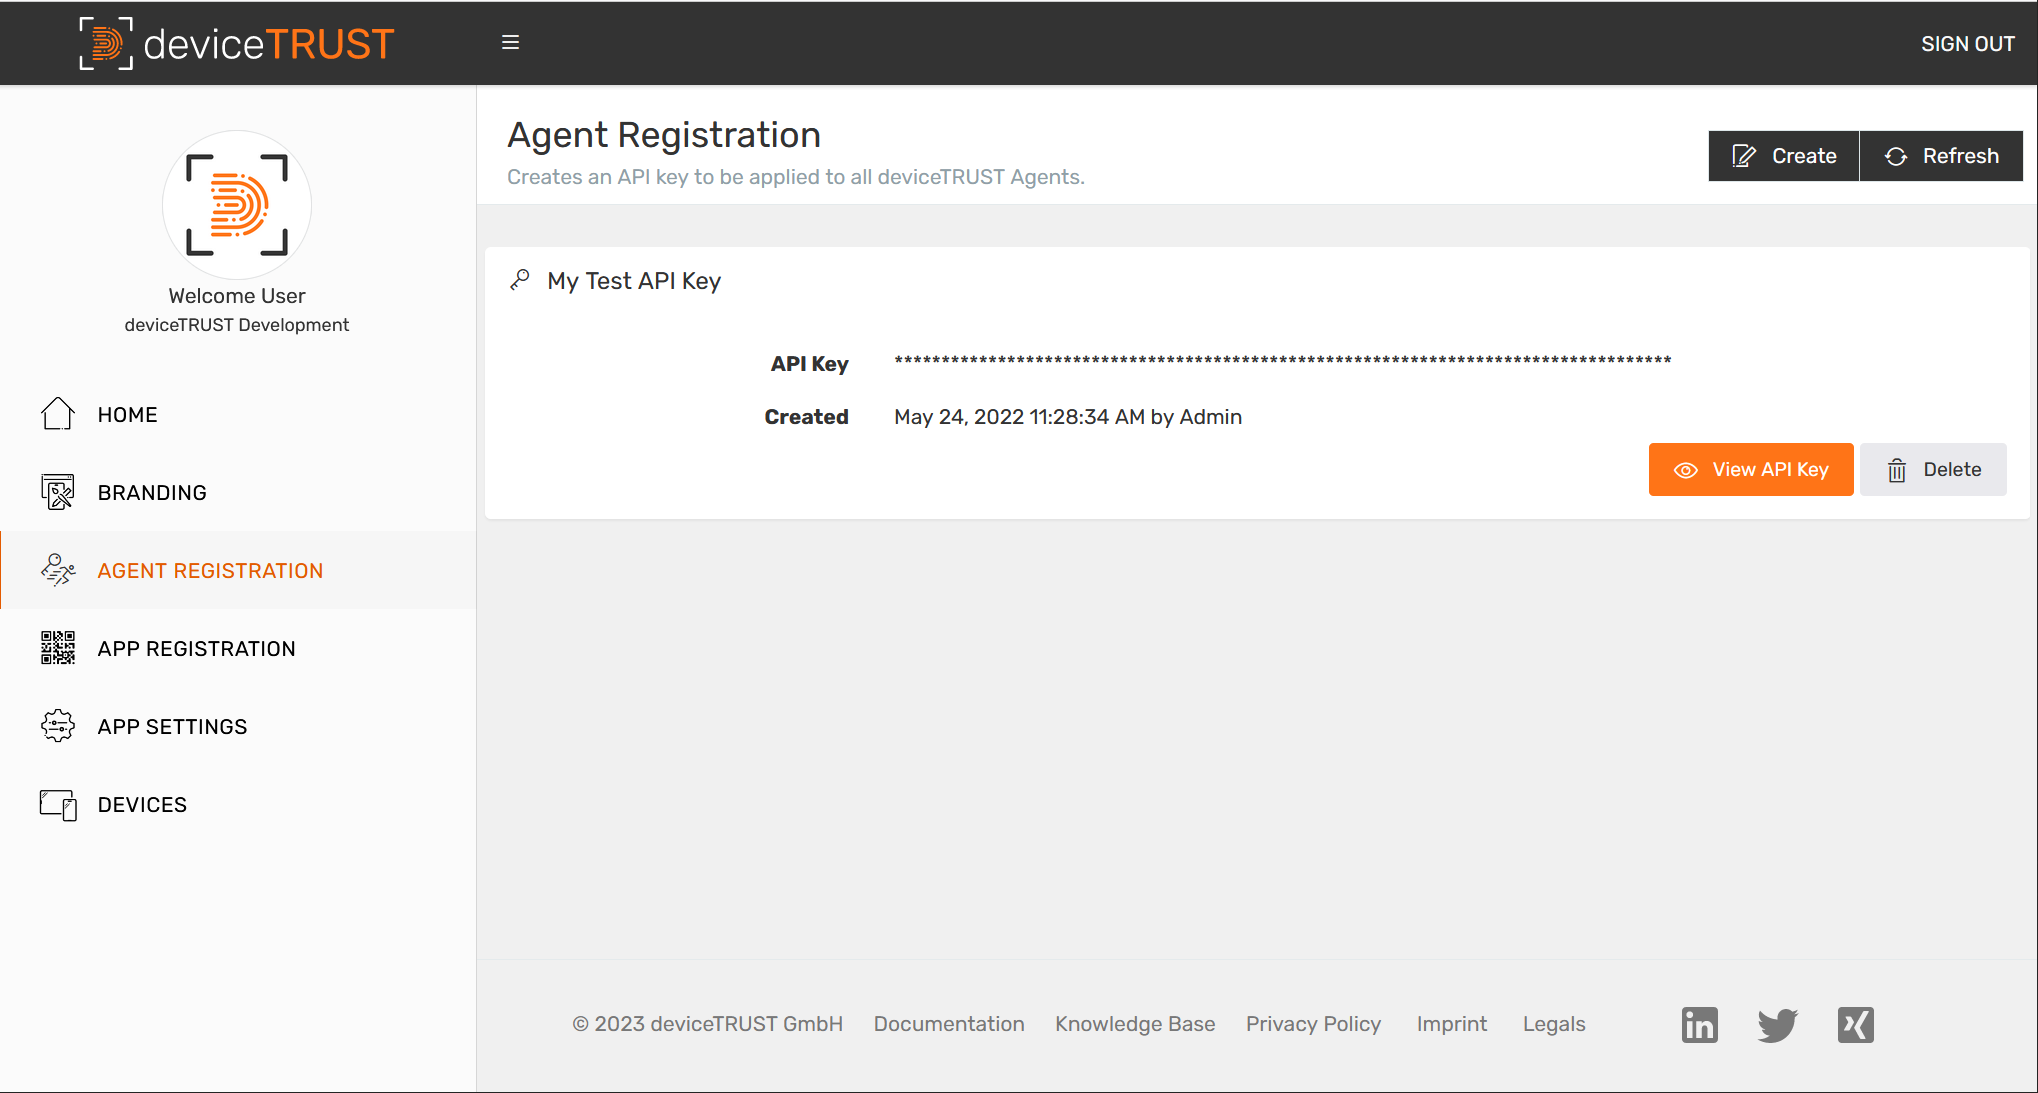Select the Legals footer menu item
2038x1093 pixels.
[1555, 1023]
